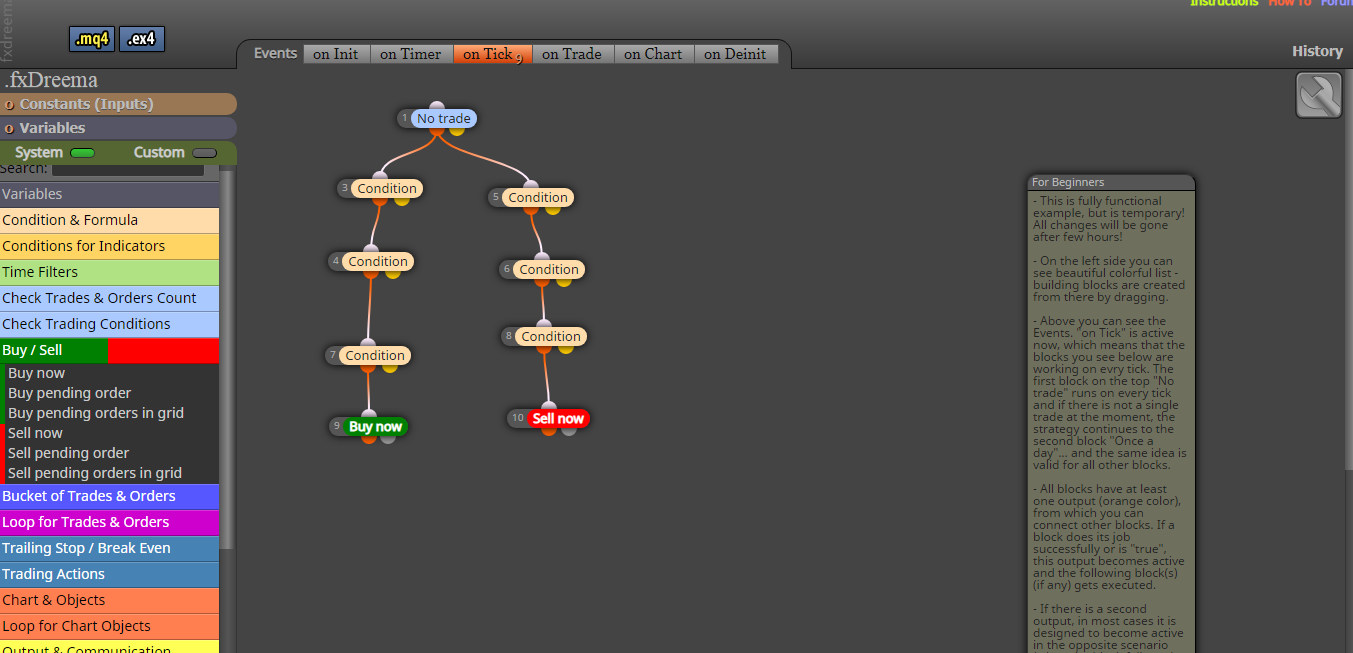Expand Check Trades & Orders Count
The height and width of the screenshot is (653, 1353).
109,298
